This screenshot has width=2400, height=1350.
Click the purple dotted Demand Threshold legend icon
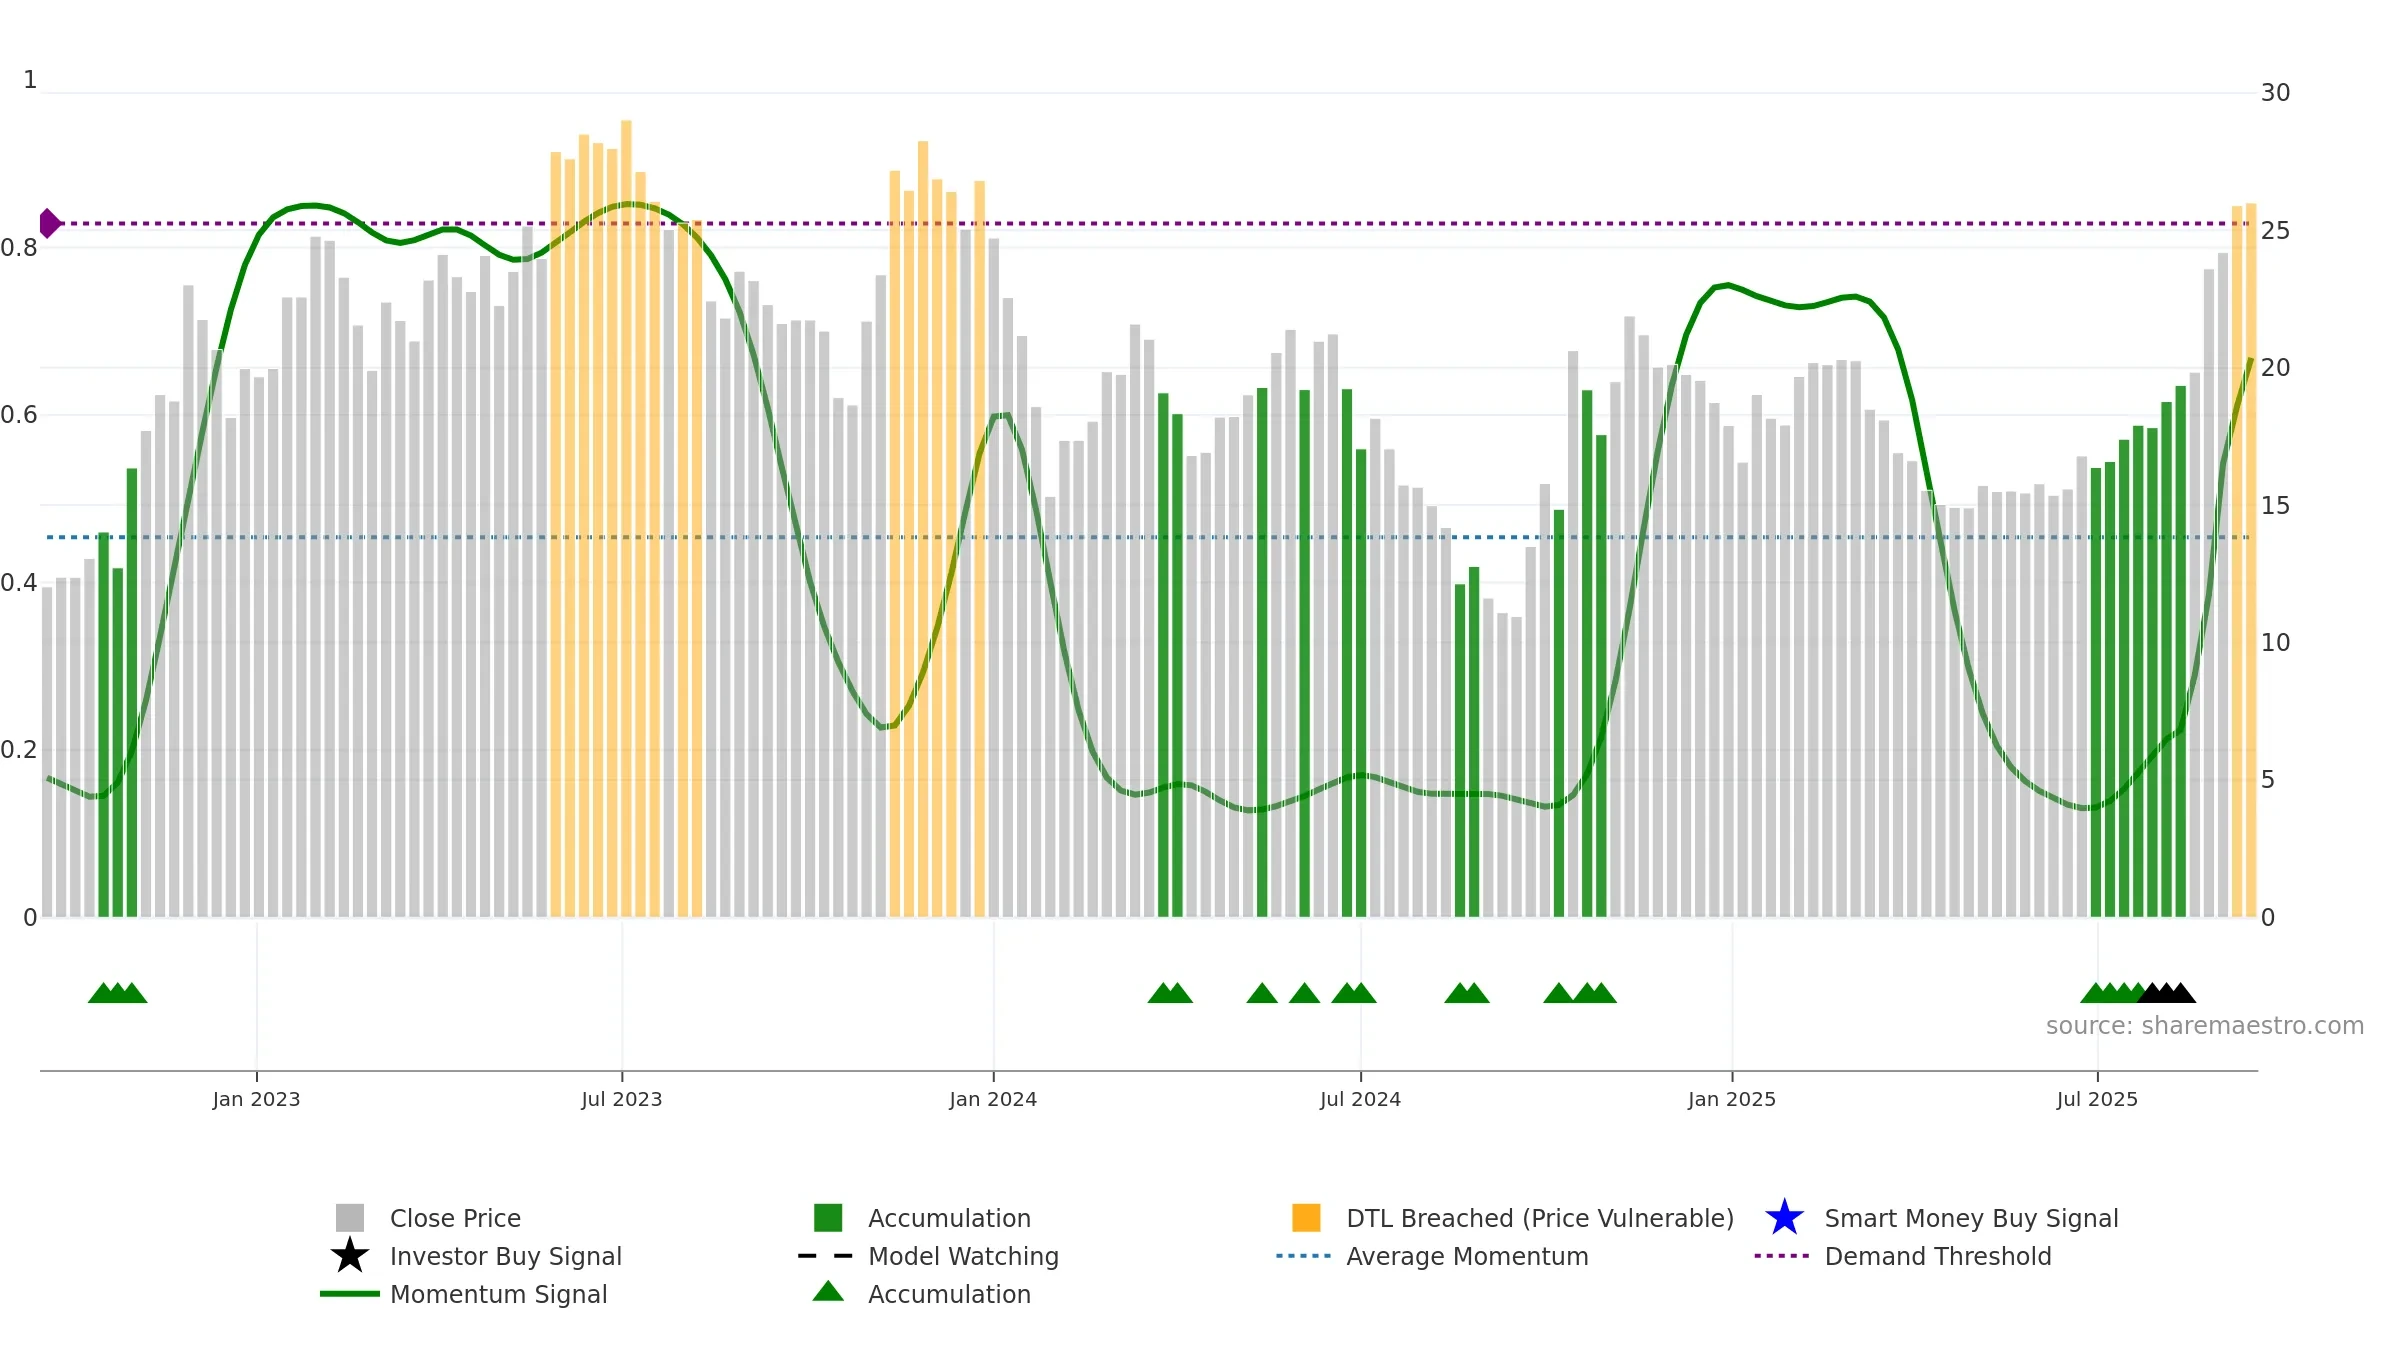pyautogui.click(x=1782, y=1255)
